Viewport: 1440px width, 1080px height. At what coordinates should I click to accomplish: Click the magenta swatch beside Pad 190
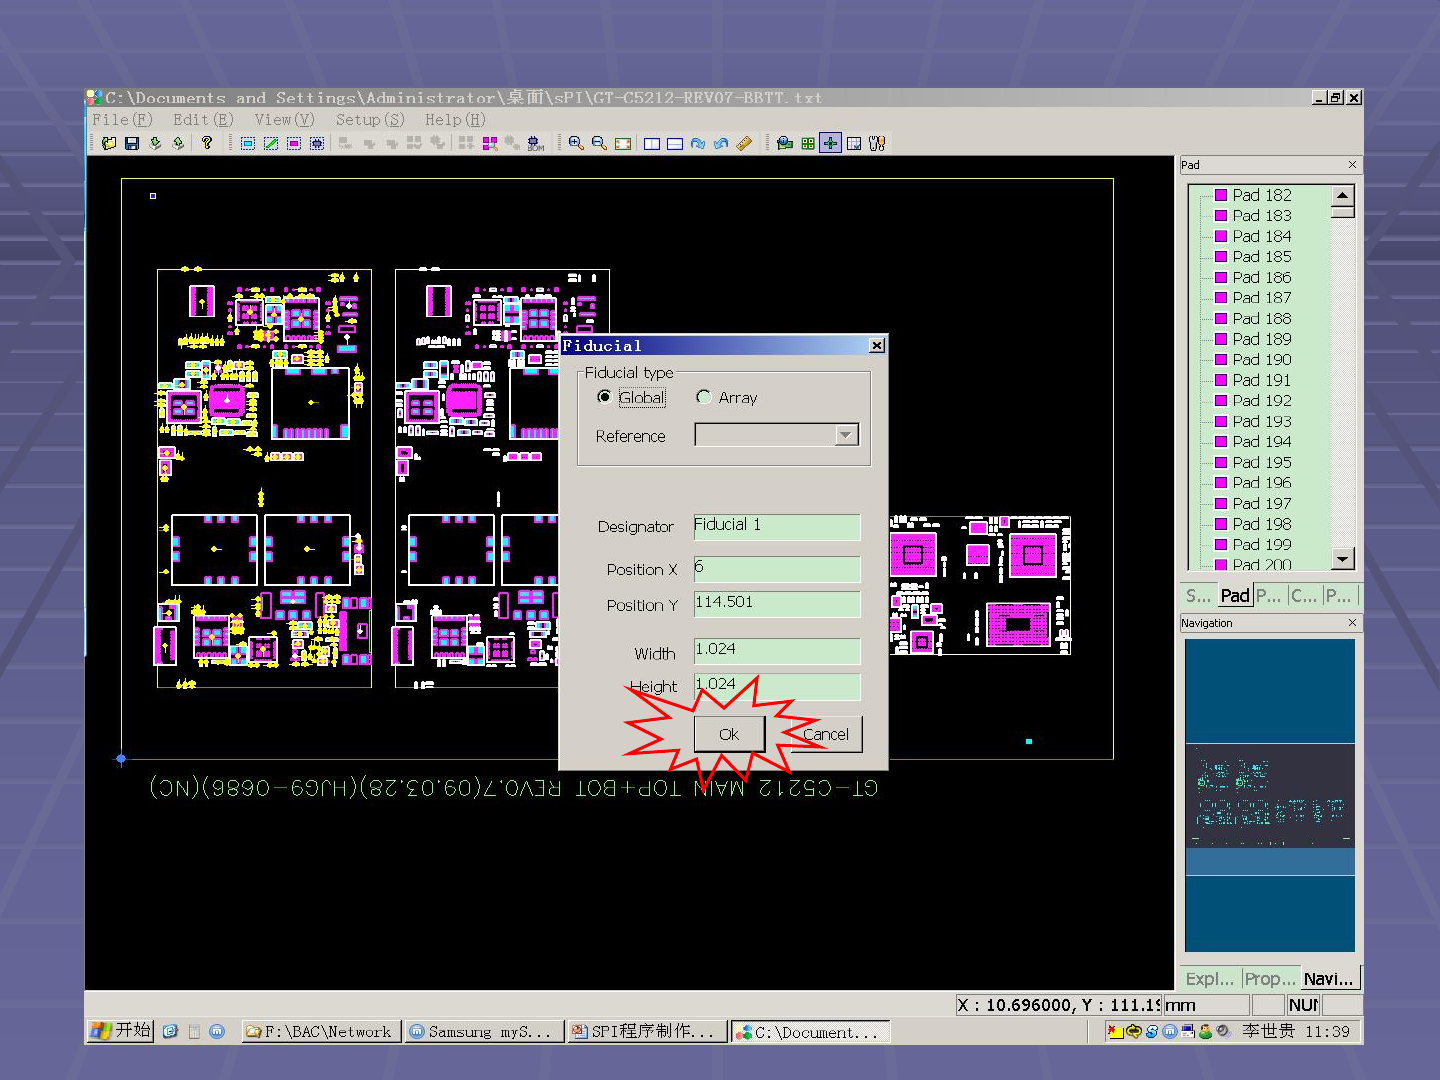coord(1221,360)
